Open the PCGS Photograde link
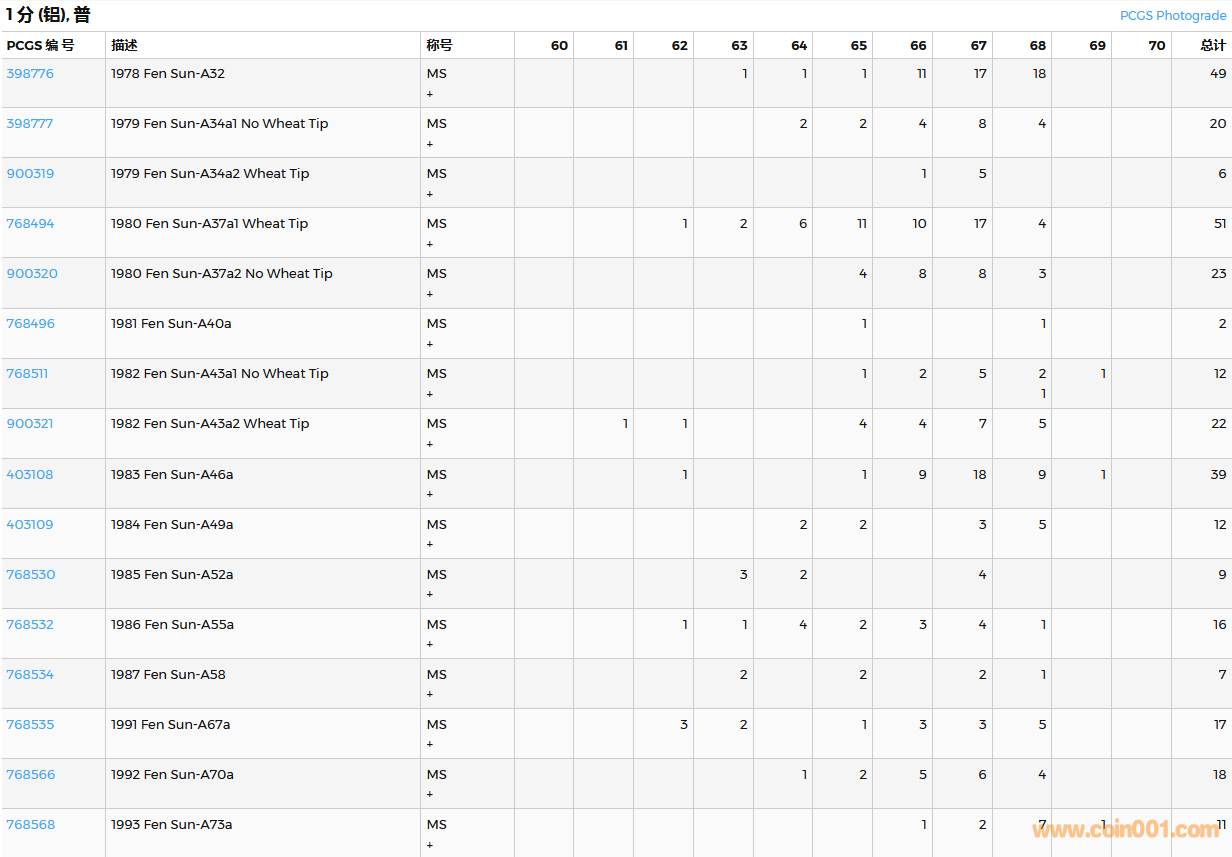This screenshot has width=1232, height=857. (1172, 15)
